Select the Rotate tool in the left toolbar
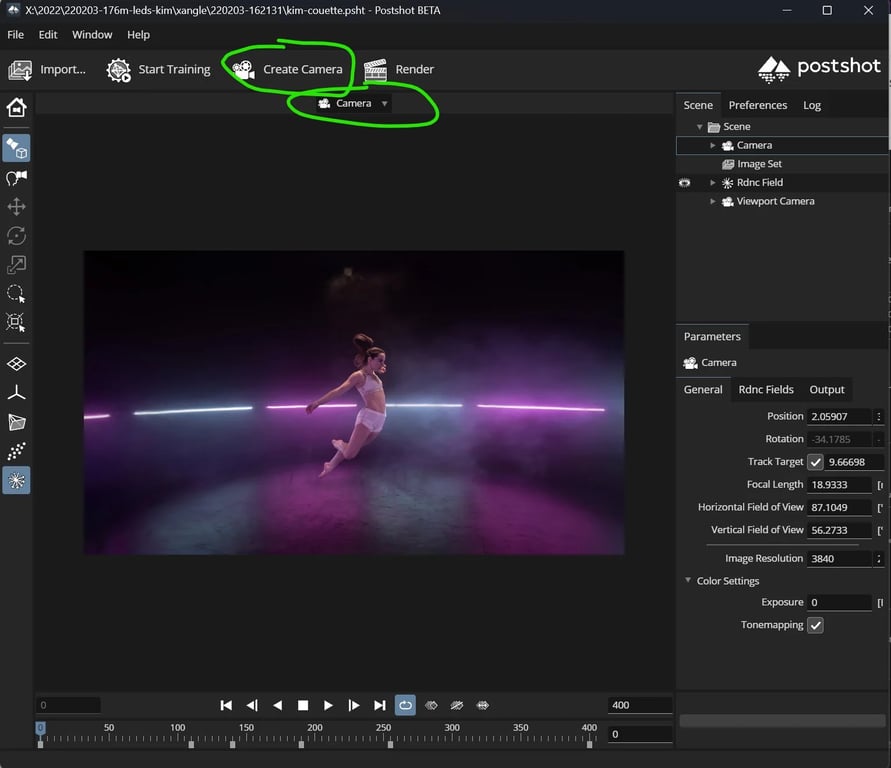The height and width of the screenshot is (768, 891). (x=16, y=236)
